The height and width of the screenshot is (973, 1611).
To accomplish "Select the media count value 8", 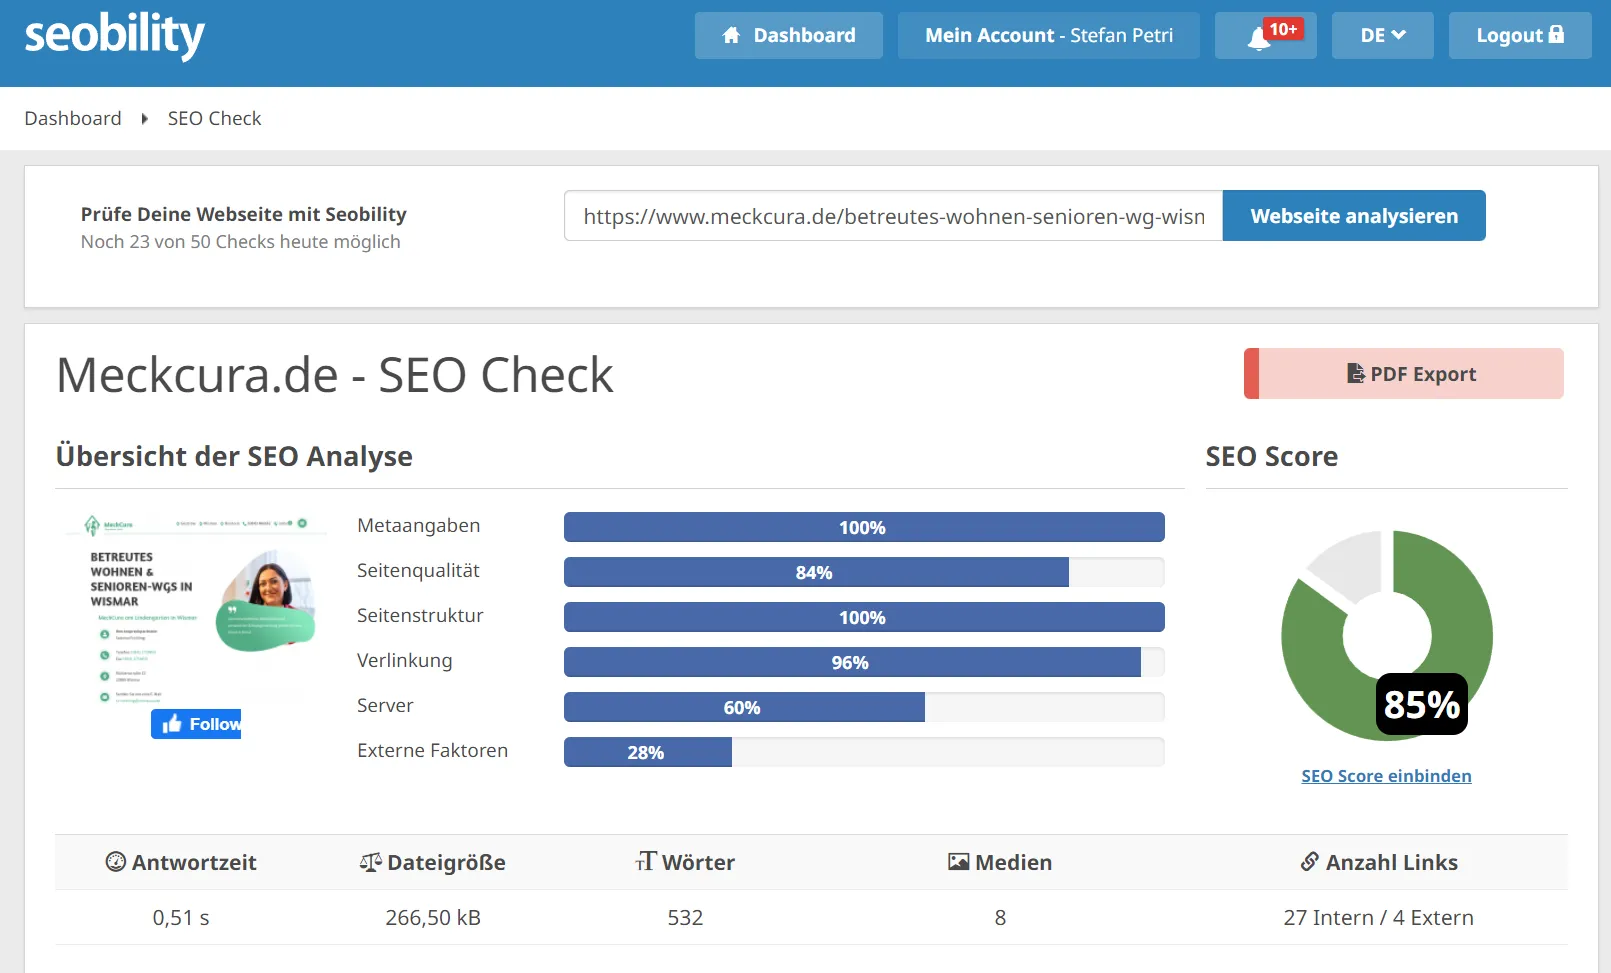I will coord(1000,918).
